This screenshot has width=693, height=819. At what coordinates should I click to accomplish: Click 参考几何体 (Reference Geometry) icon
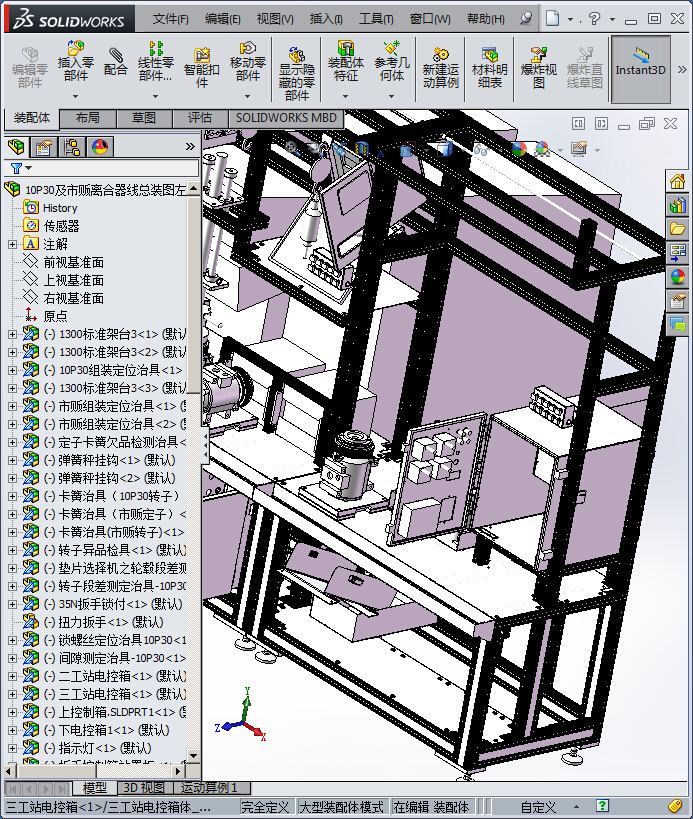pos(392,61)
